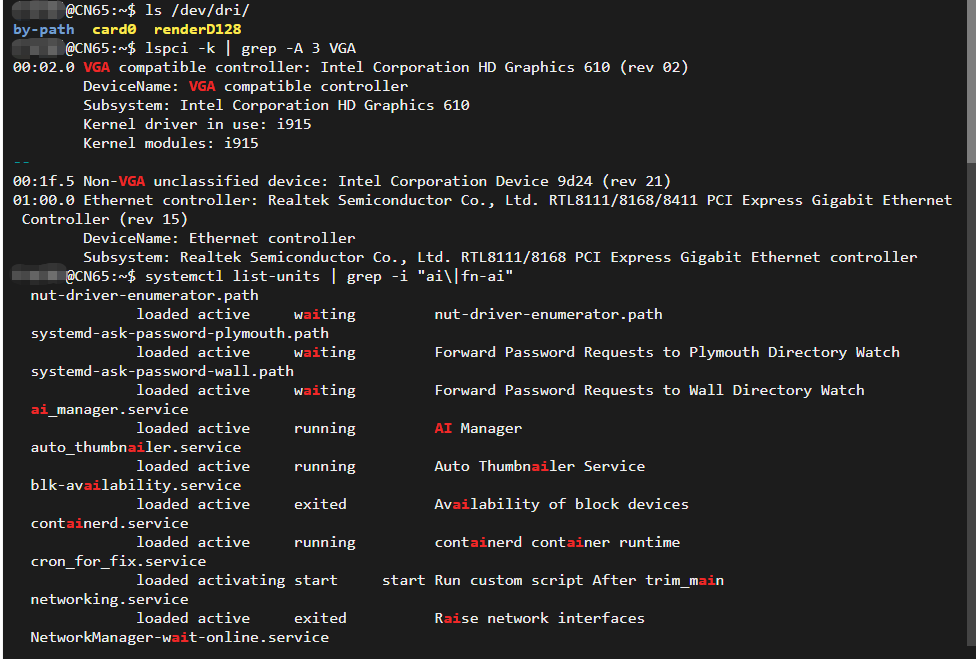Screen dimensions: 976x659
Task: Click the terminal scrollbar thumb
Action: (970, 80)
